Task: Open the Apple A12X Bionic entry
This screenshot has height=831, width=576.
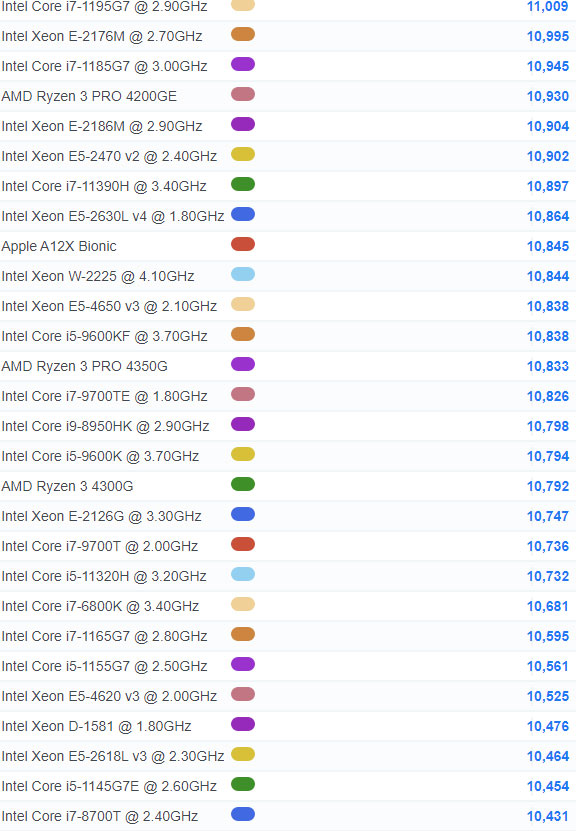Action: pyautogui.click(x=59, y=246)
